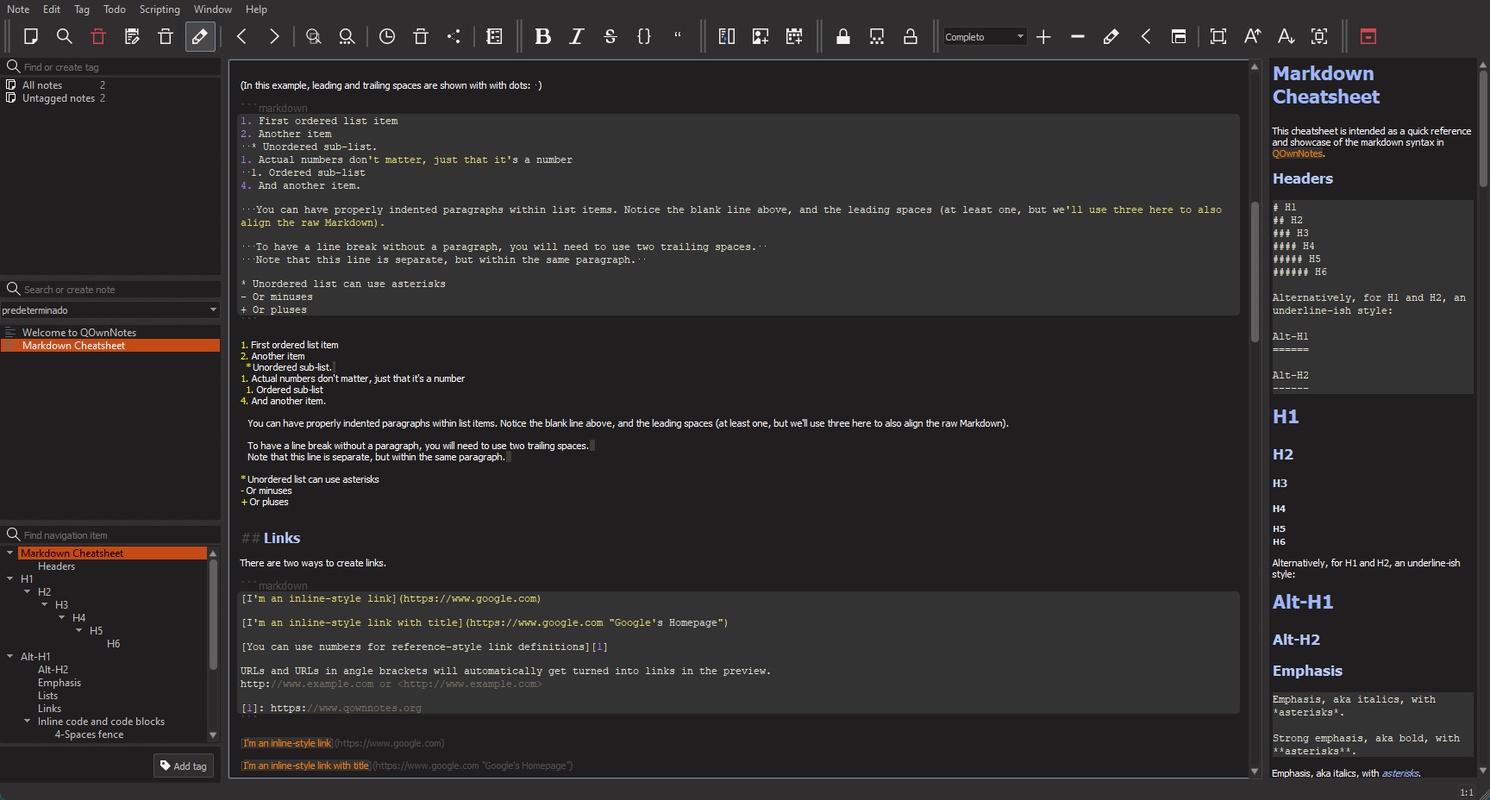
Task: Insert image using the picture icon
Action: point(760,37)
